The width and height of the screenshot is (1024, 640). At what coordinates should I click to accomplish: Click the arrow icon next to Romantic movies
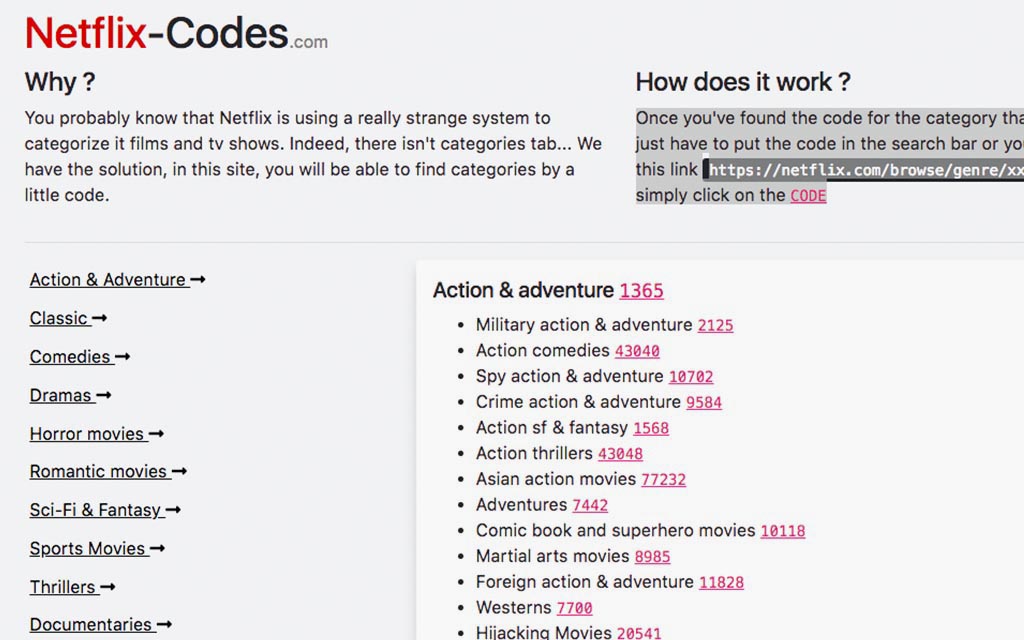coord(179,472)
